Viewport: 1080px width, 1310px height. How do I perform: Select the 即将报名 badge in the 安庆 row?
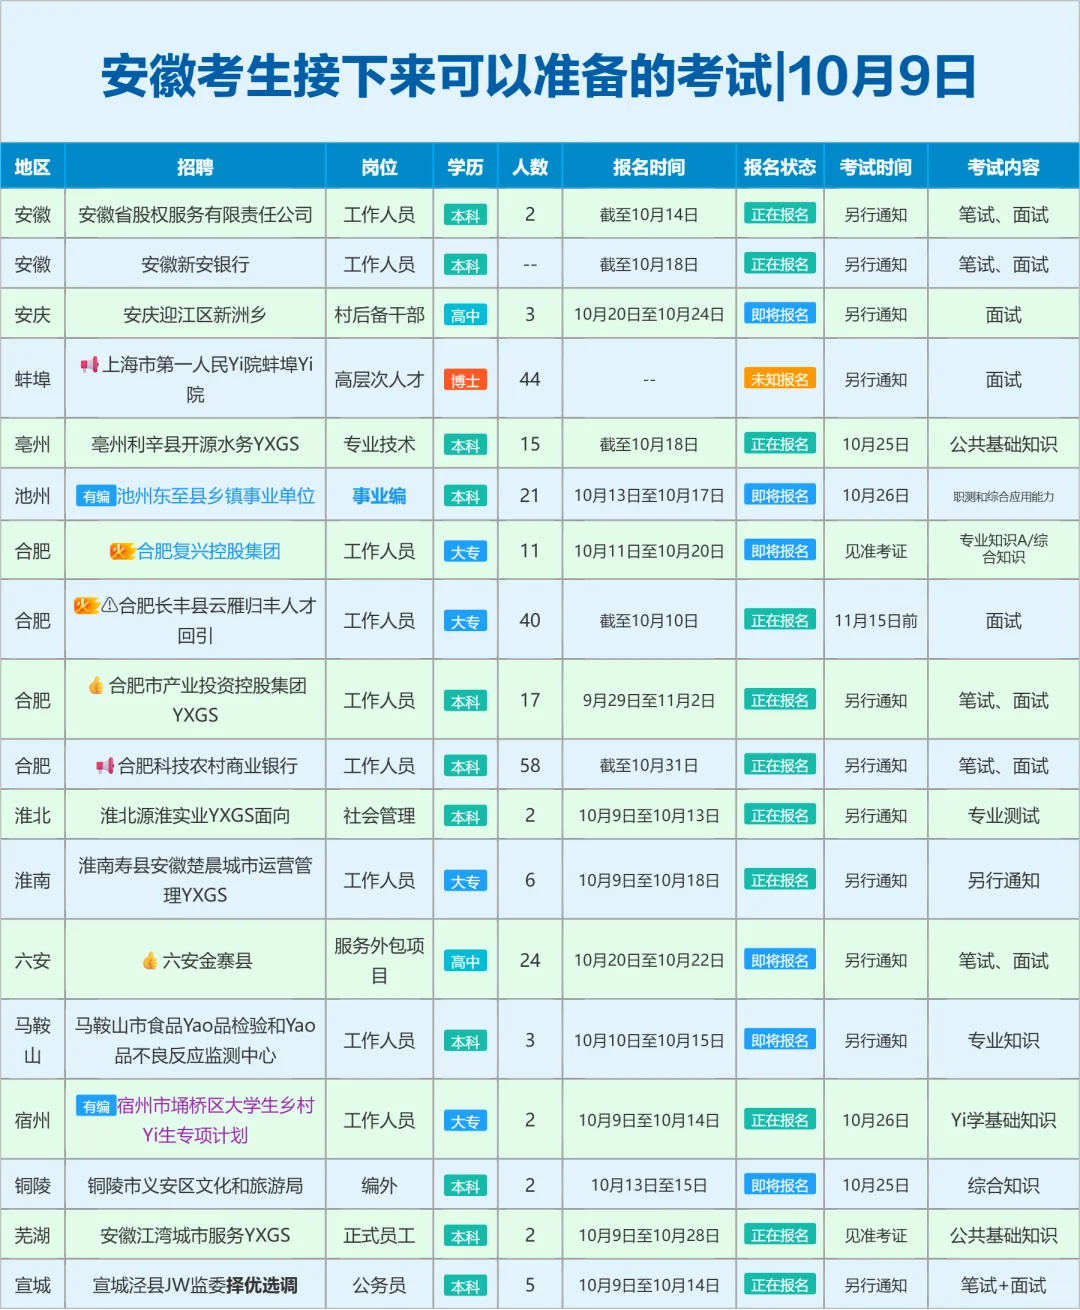779,313
